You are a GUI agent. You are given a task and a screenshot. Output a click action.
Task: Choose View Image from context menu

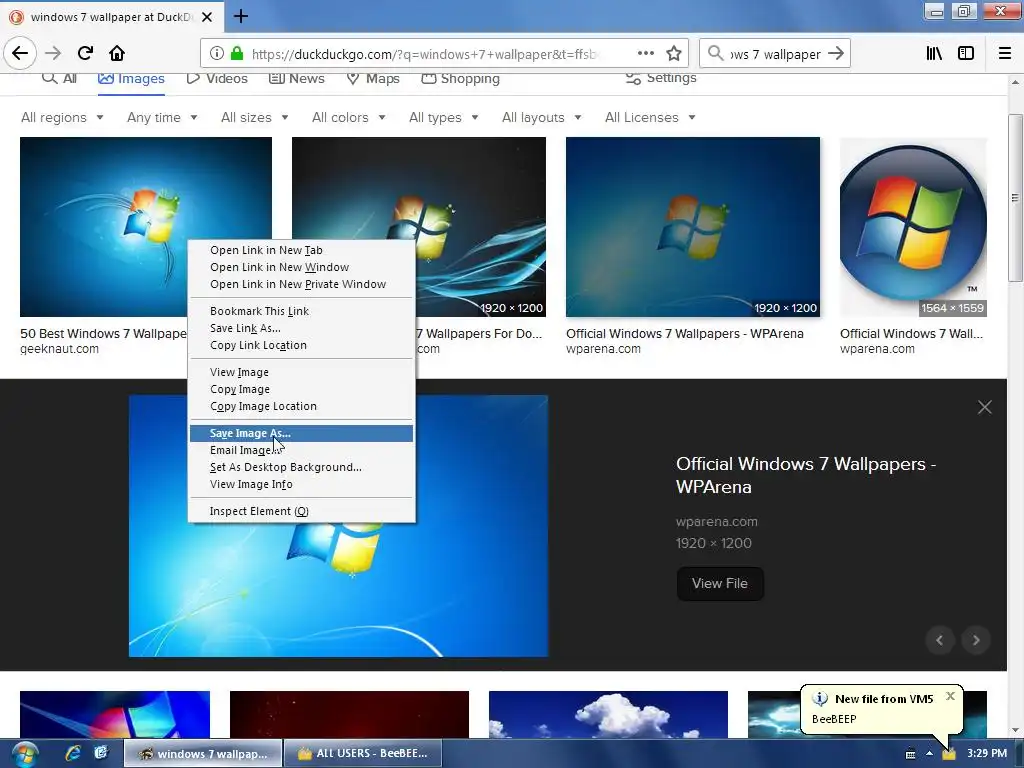click(x=301, y=372)
